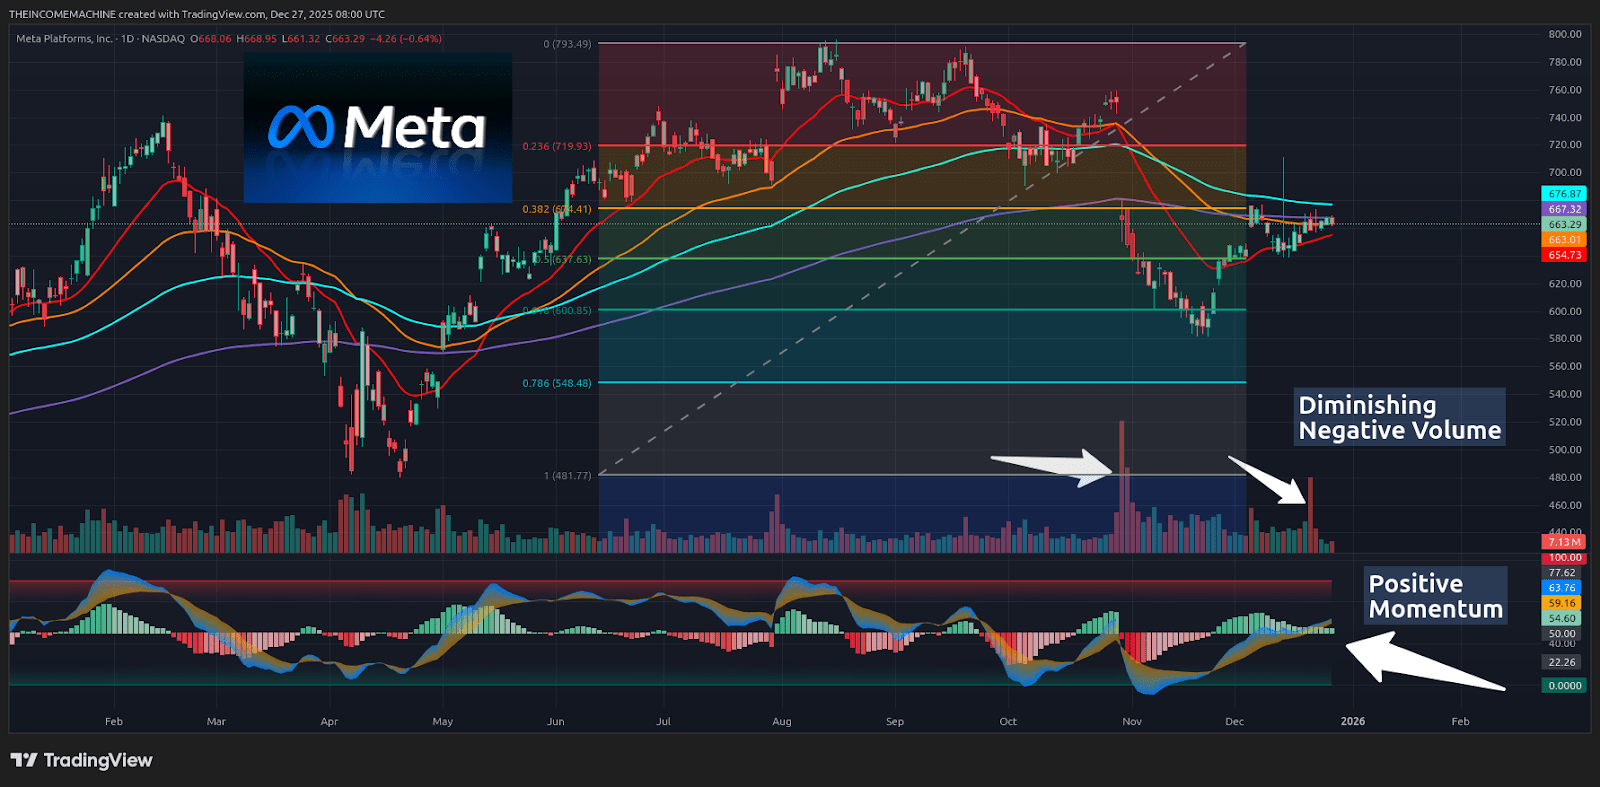
Task: Click the green 0.0000 indicator tag
Action: (x=1565, y=686)
